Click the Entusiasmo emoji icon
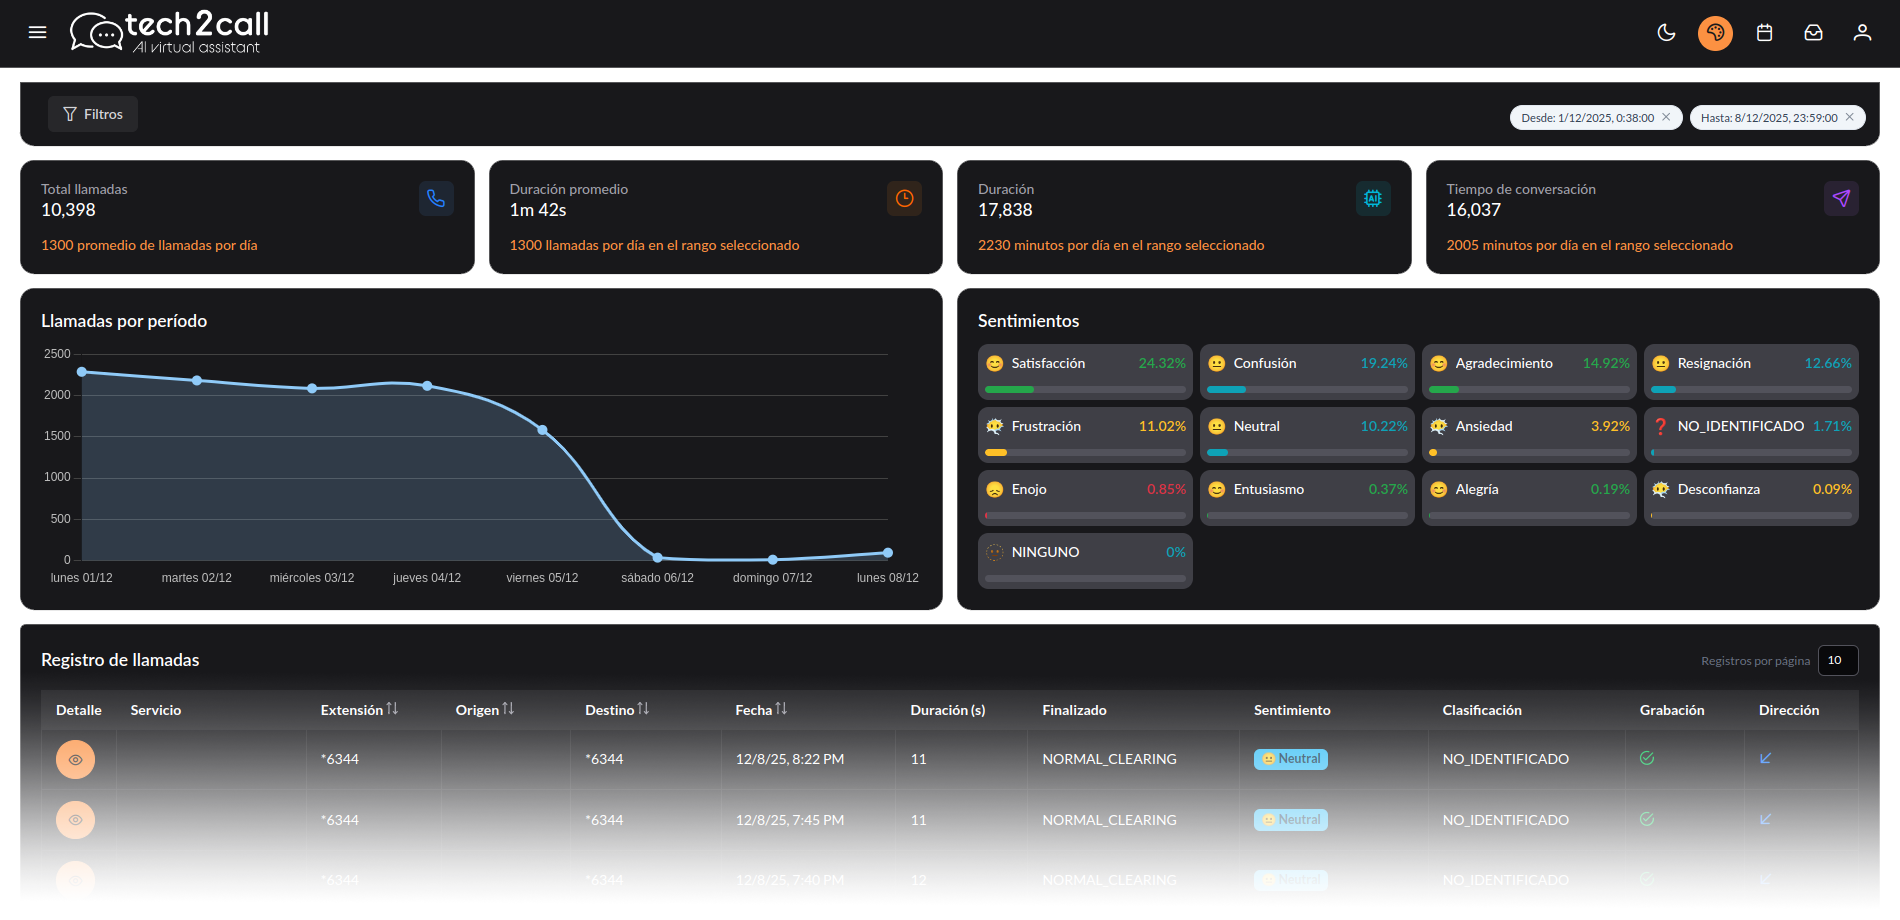Viewport: 1900px width, 920px height. click(1217, 490)
